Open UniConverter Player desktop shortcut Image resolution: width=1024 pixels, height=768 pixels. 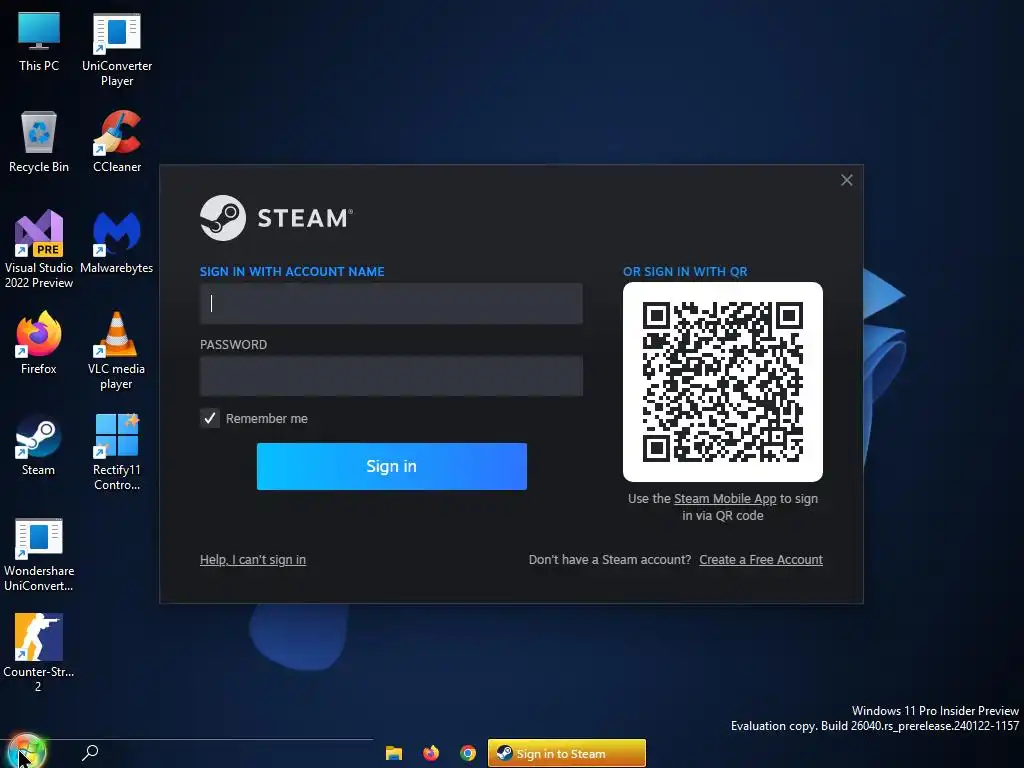pyautogui.click(x=117, y=50)
